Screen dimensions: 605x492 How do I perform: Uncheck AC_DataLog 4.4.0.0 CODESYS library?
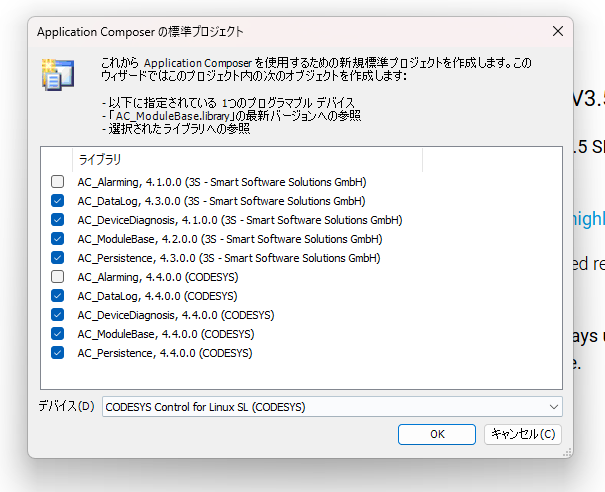57,296
